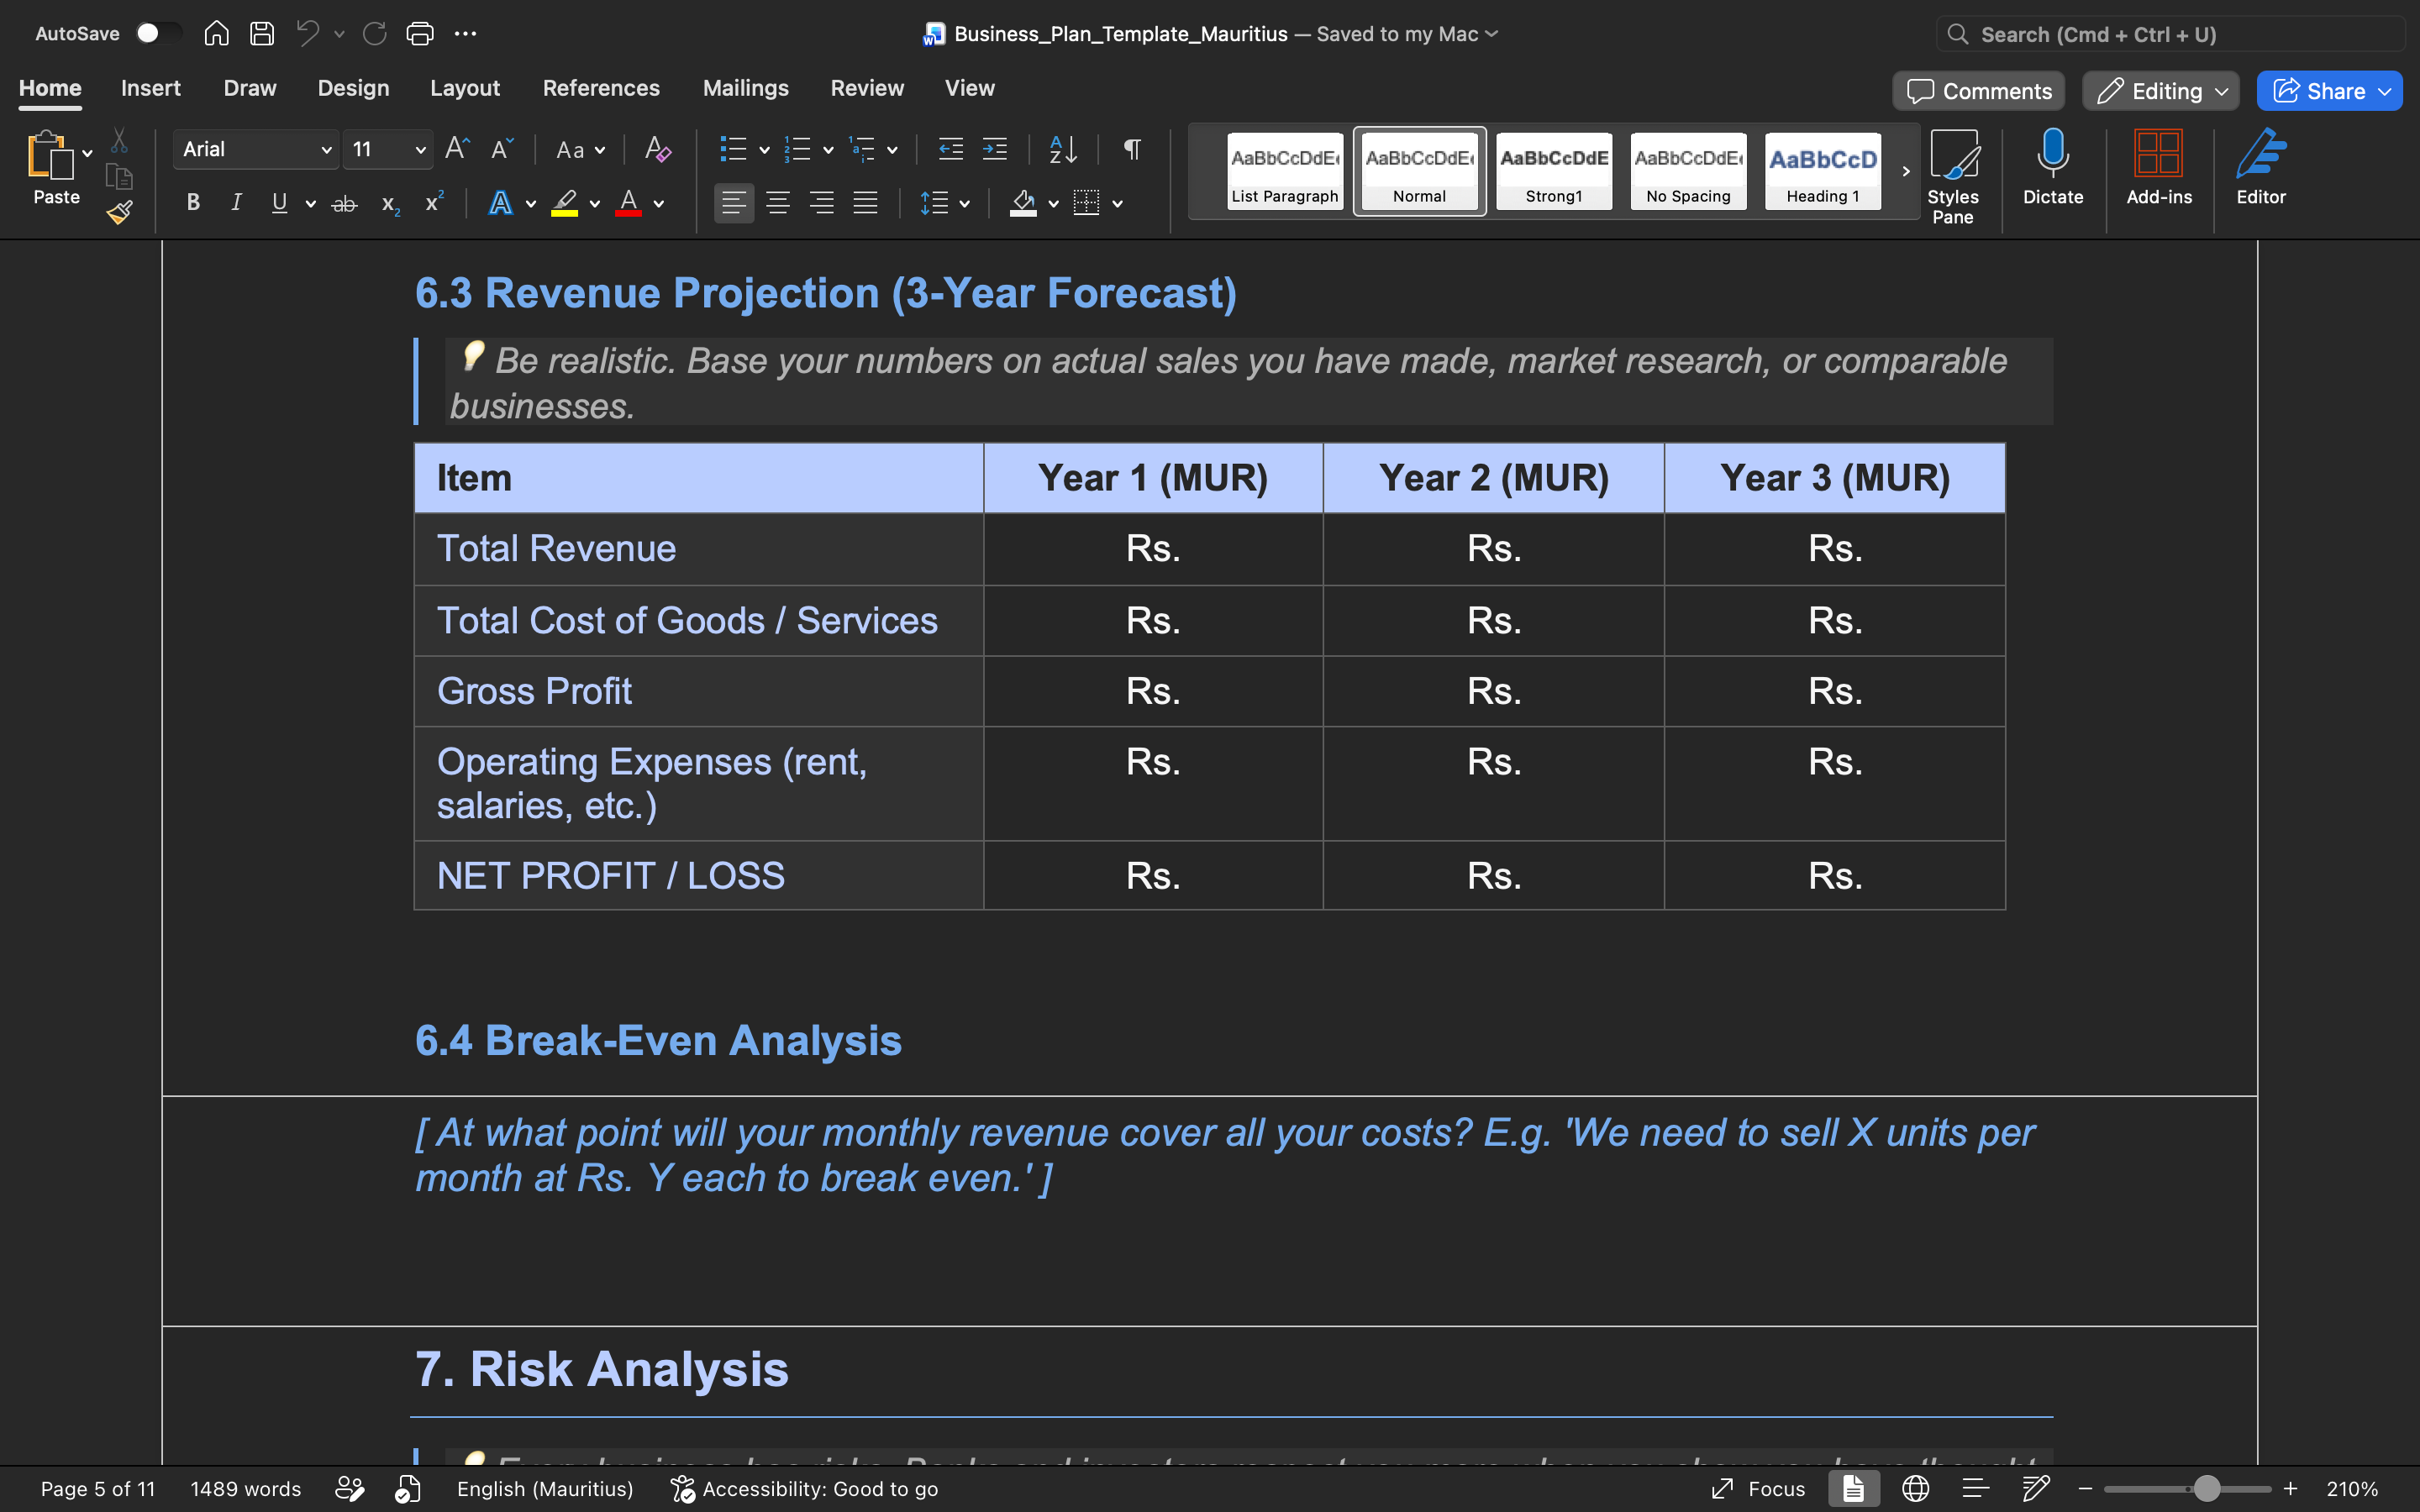Expand the bullet list options arrow
The image size is (2420, 1512).
(x=764, y=150)
